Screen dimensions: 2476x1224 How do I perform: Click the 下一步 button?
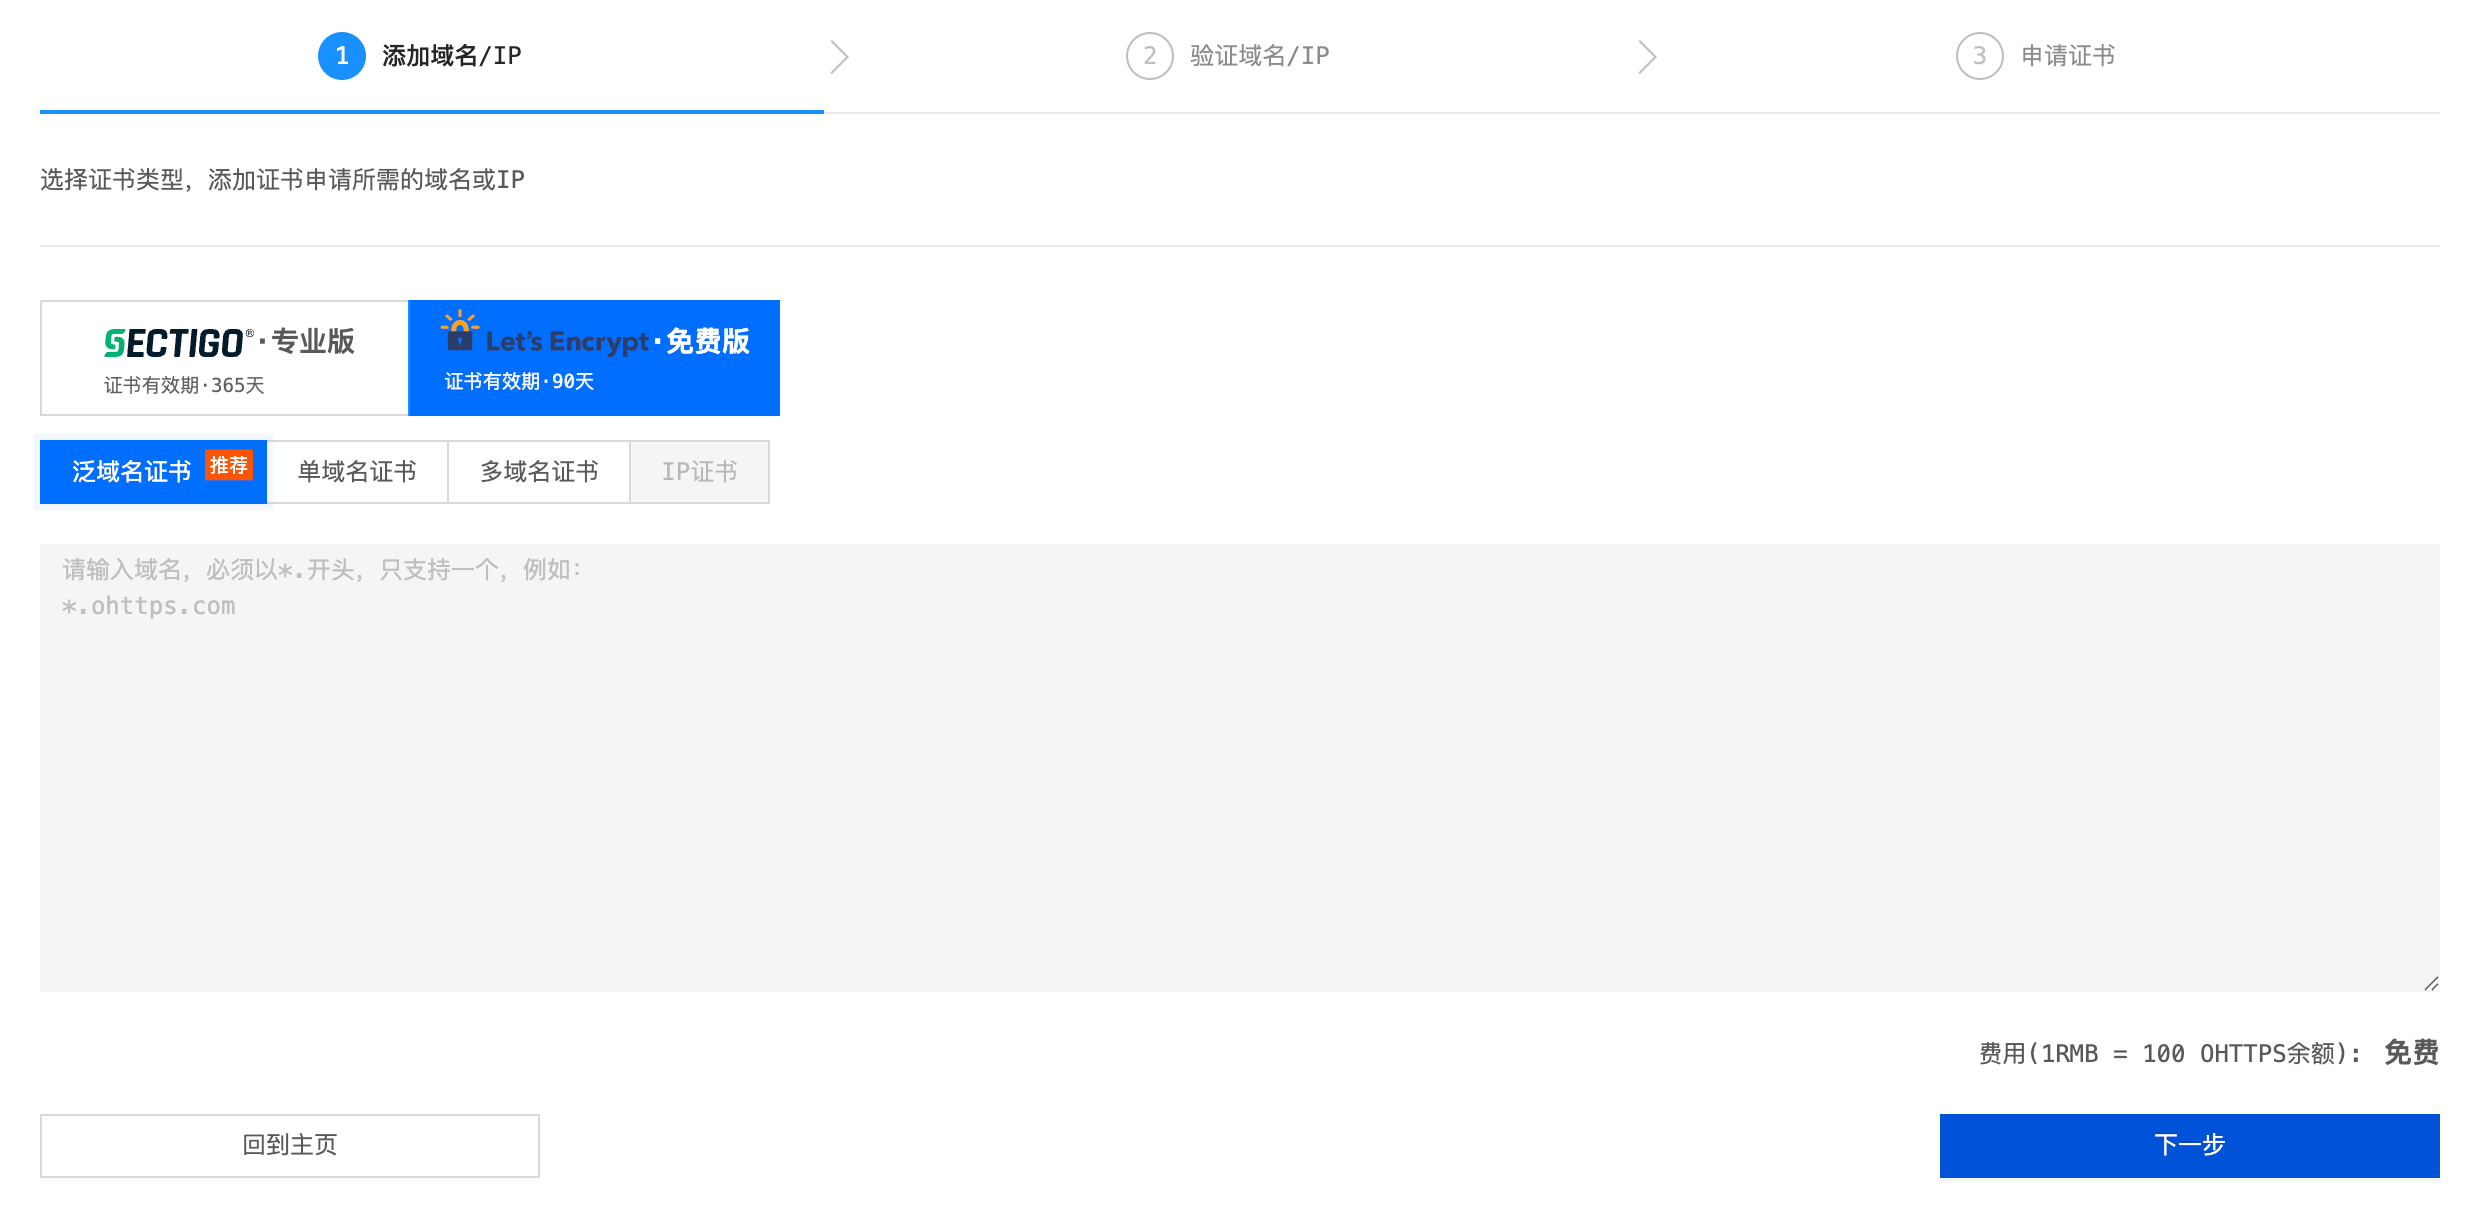2189,1145
